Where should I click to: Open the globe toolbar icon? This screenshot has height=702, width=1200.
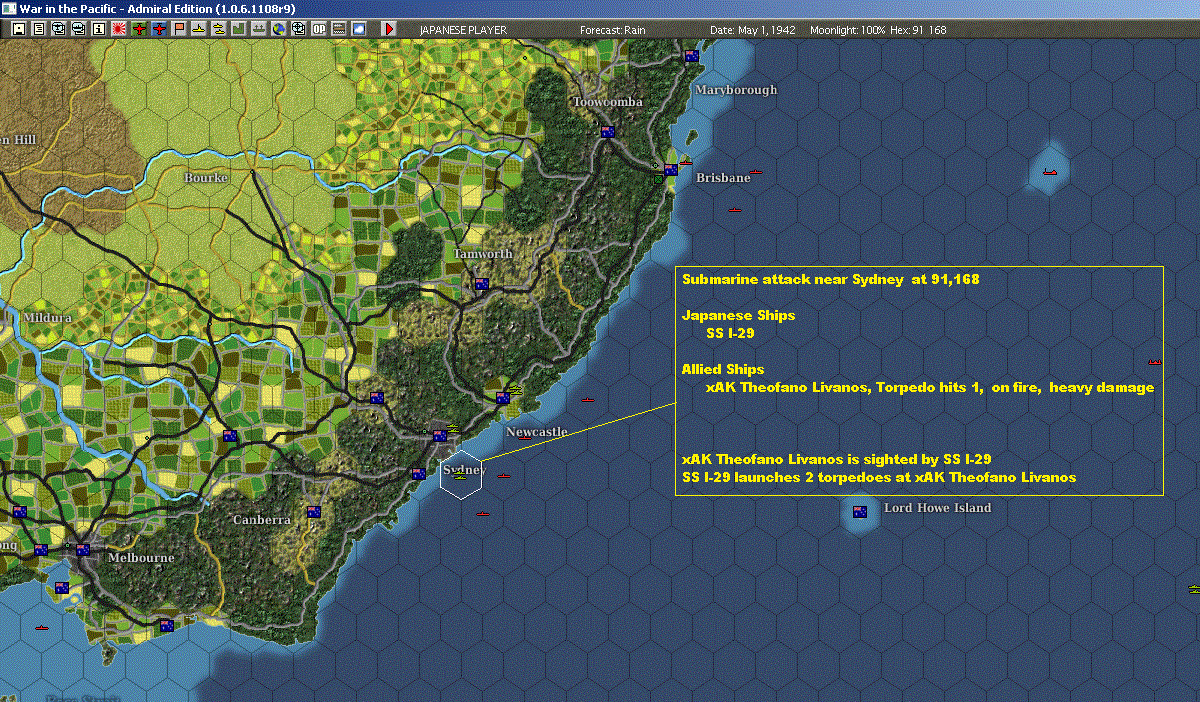278,29
